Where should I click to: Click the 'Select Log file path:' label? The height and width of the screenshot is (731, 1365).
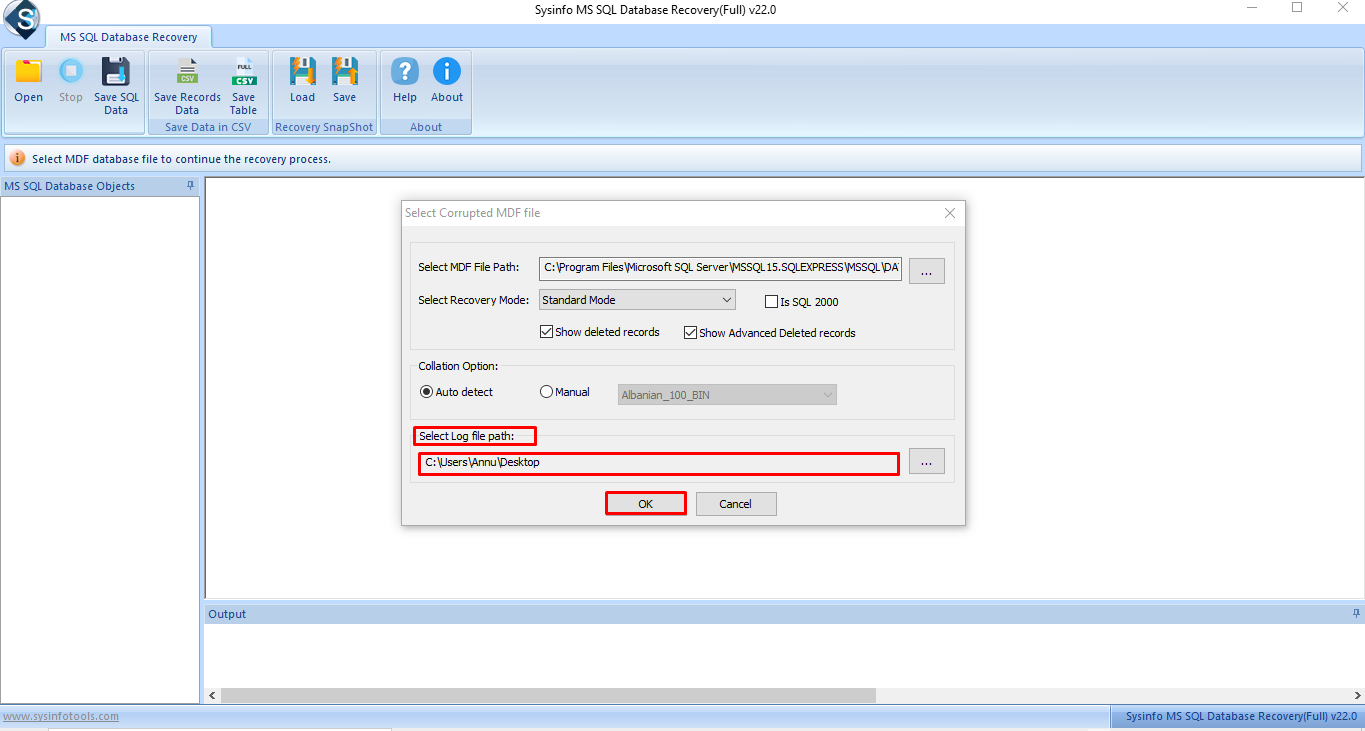466,436
